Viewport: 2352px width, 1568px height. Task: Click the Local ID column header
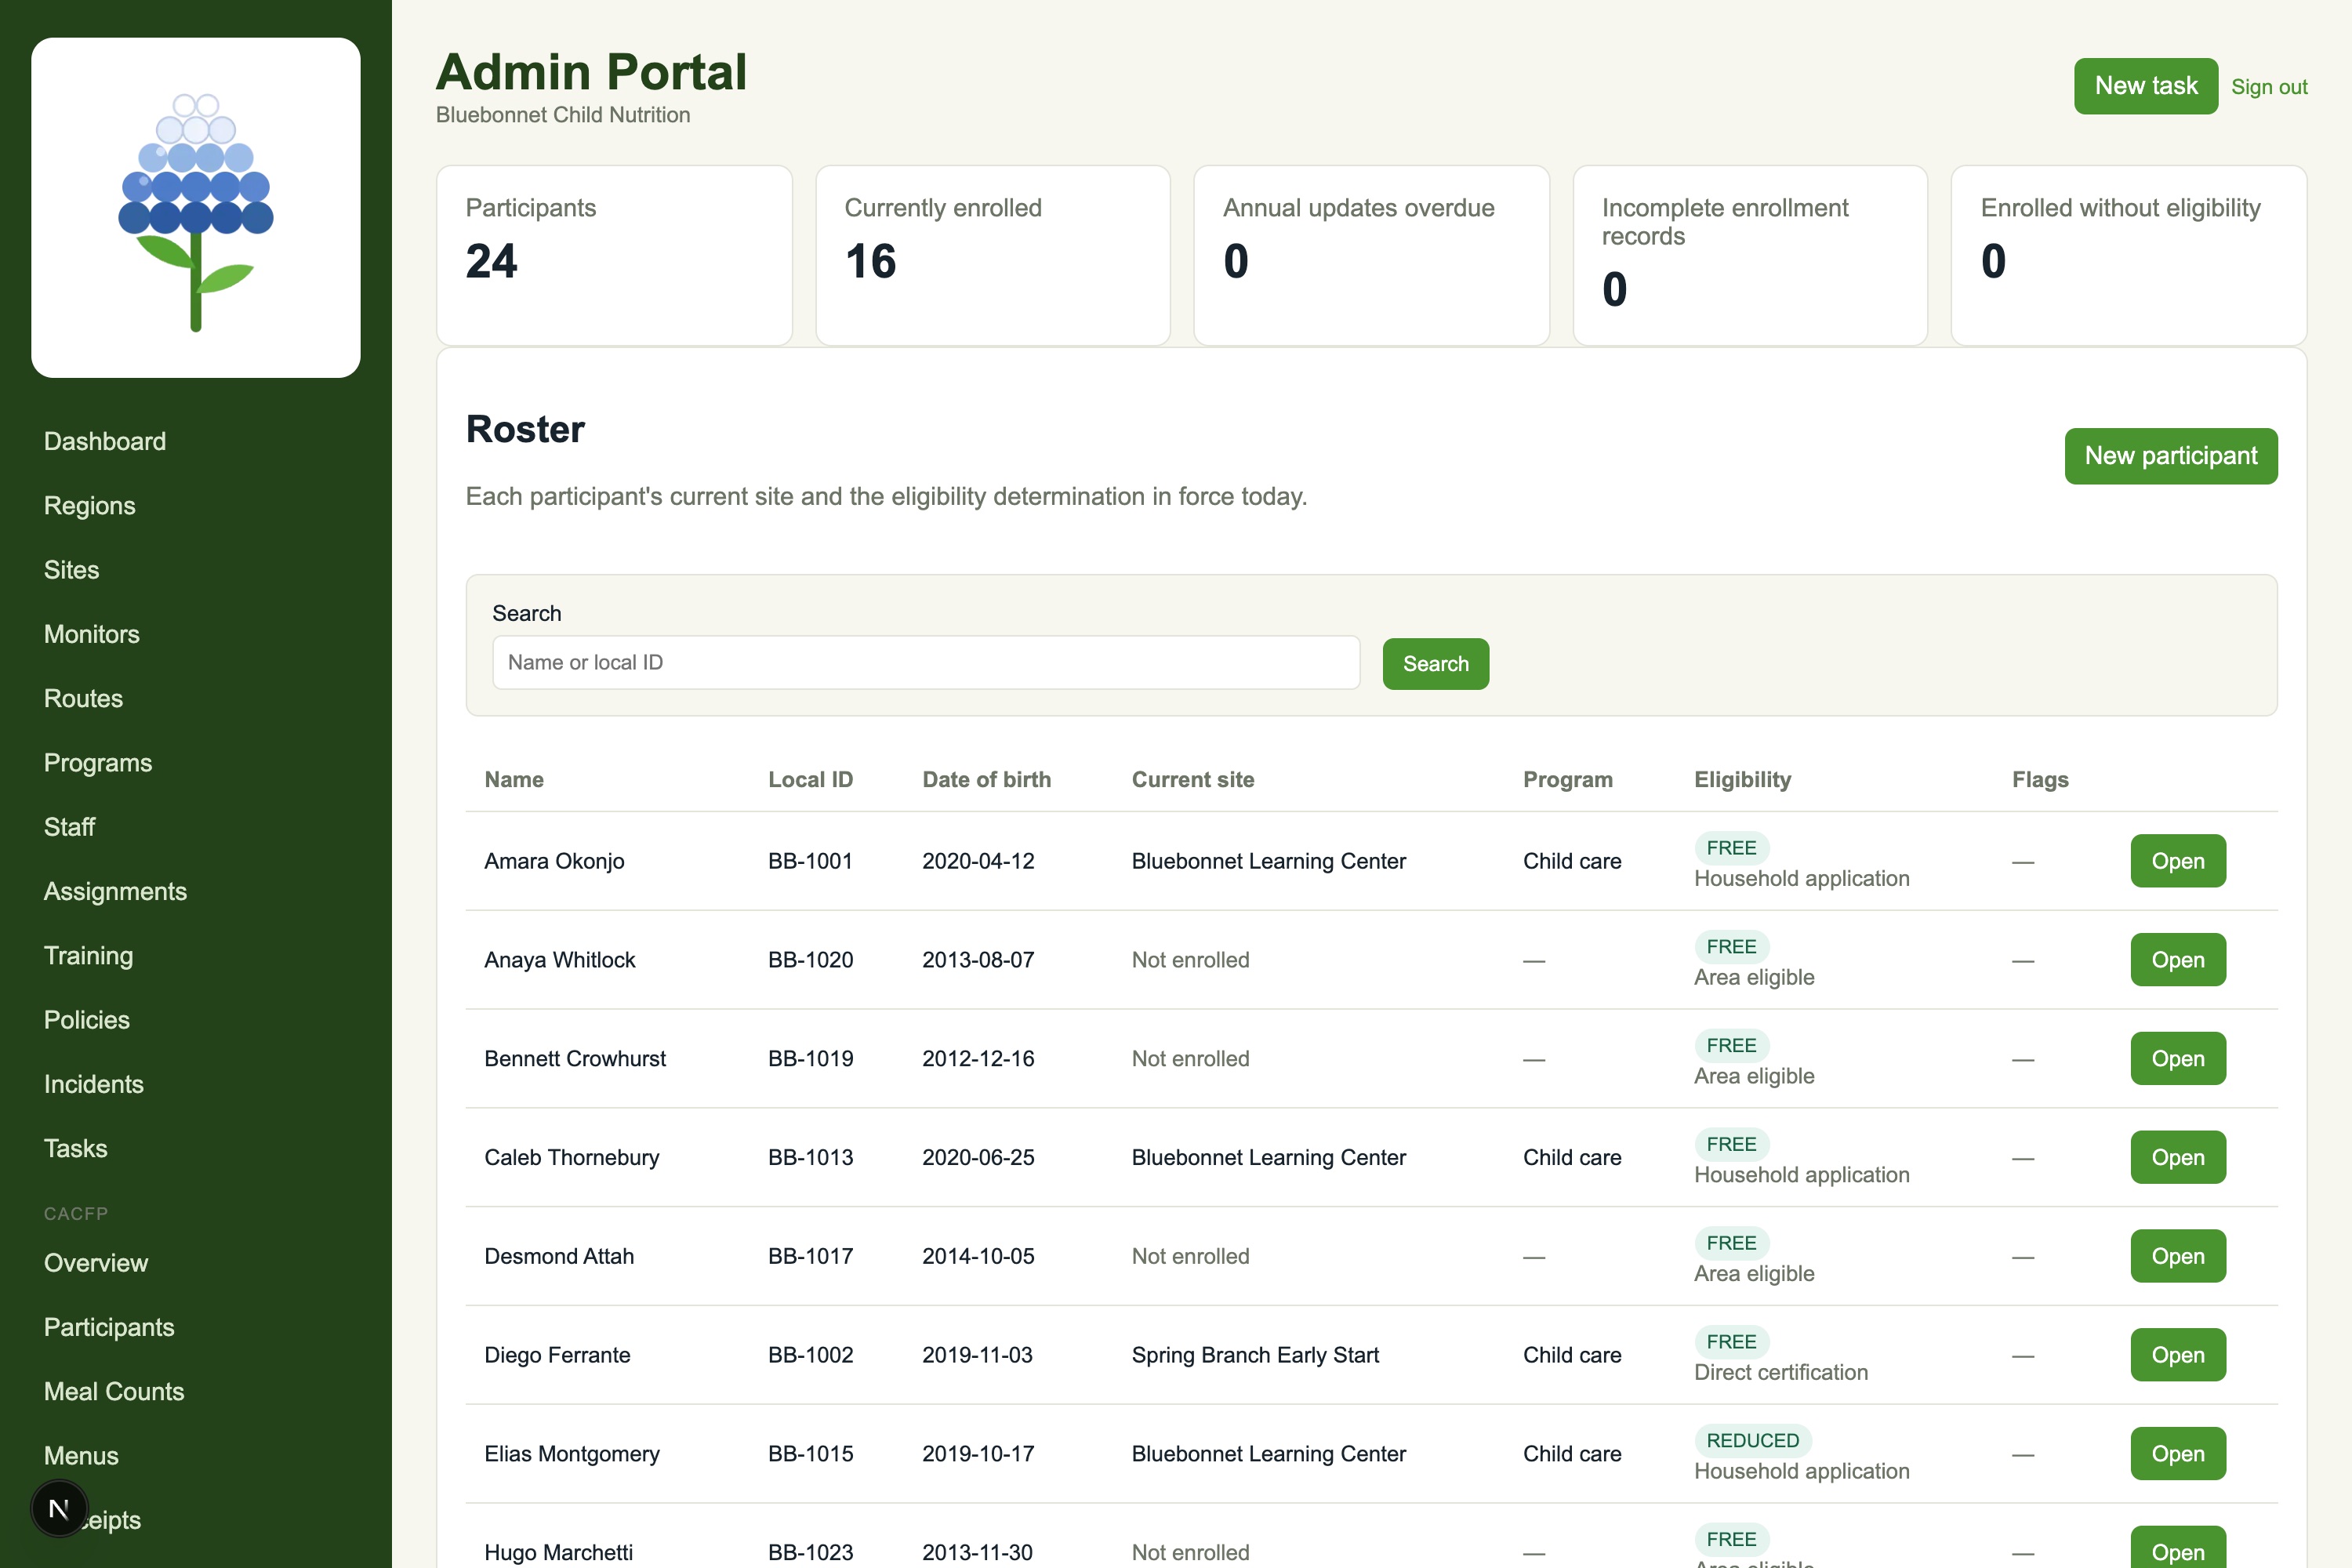coord(810,780)
